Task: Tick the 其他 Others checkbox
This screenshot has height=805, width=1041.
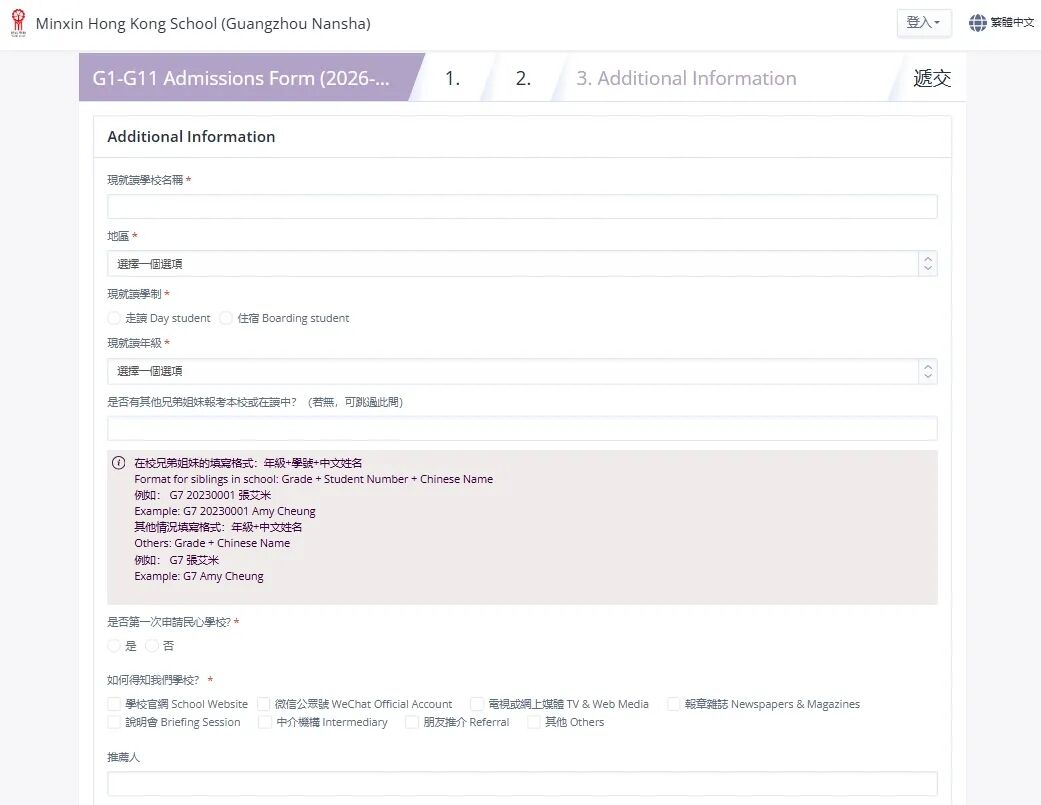Action: point(534,722)
